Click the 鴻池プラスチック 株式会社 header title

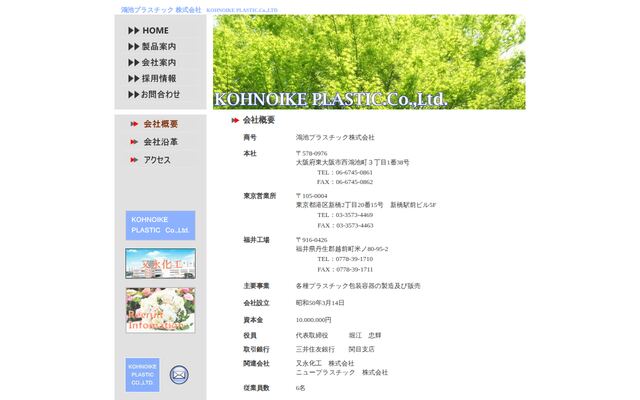(x=161, y=10)
